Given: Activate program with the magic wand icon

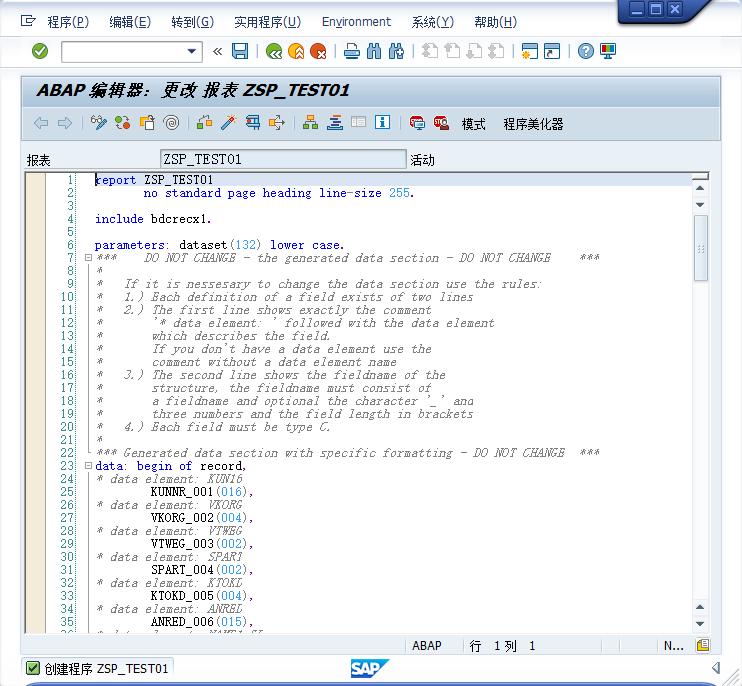Looking at the screenshot, I should 229,123.
